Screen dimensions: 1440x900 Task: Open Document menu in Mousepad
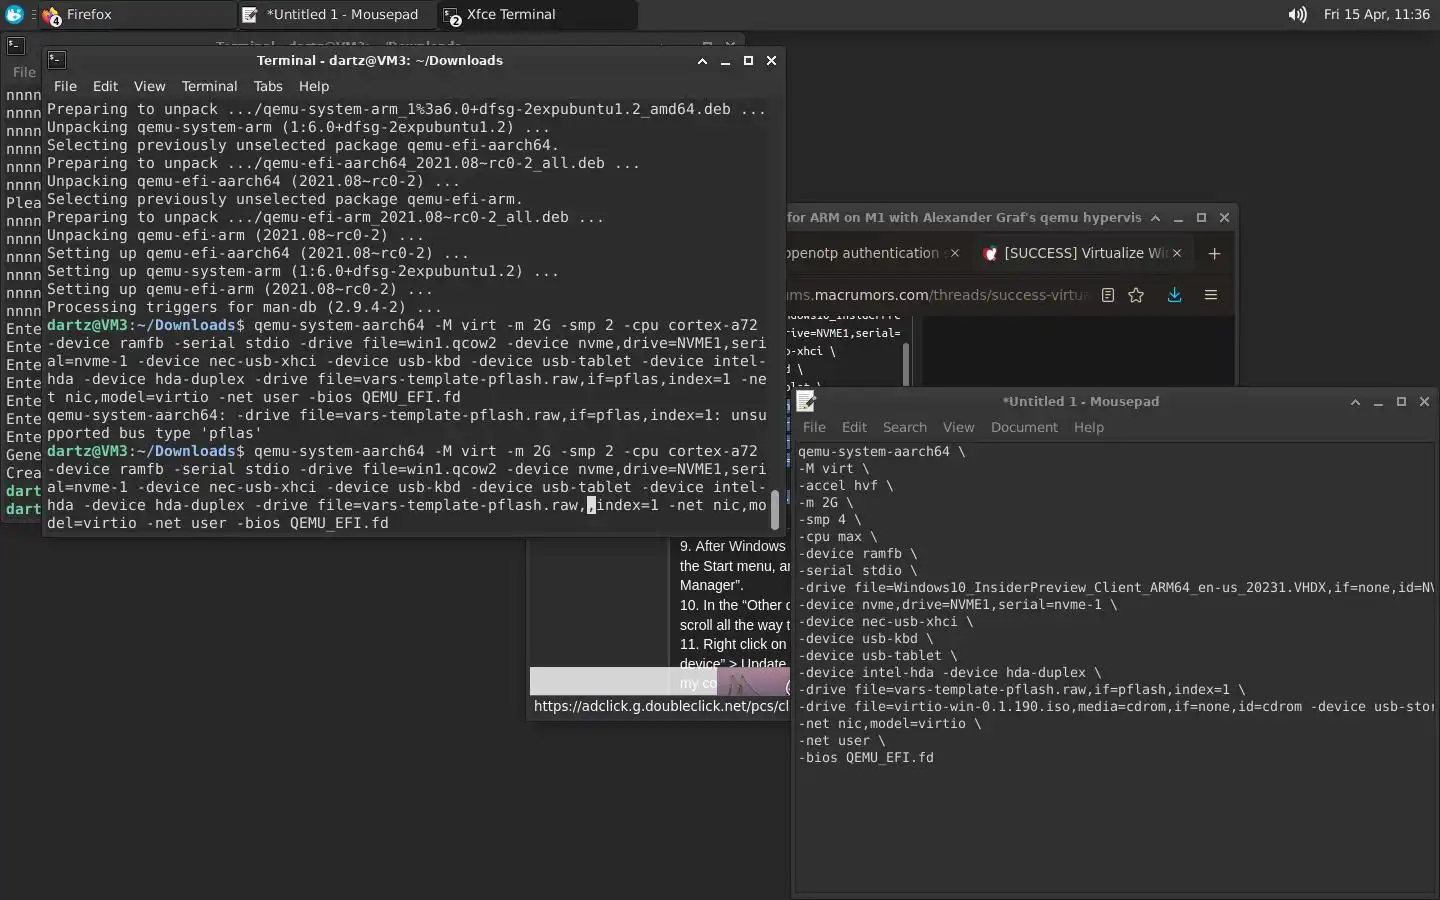coord(1024,427)
